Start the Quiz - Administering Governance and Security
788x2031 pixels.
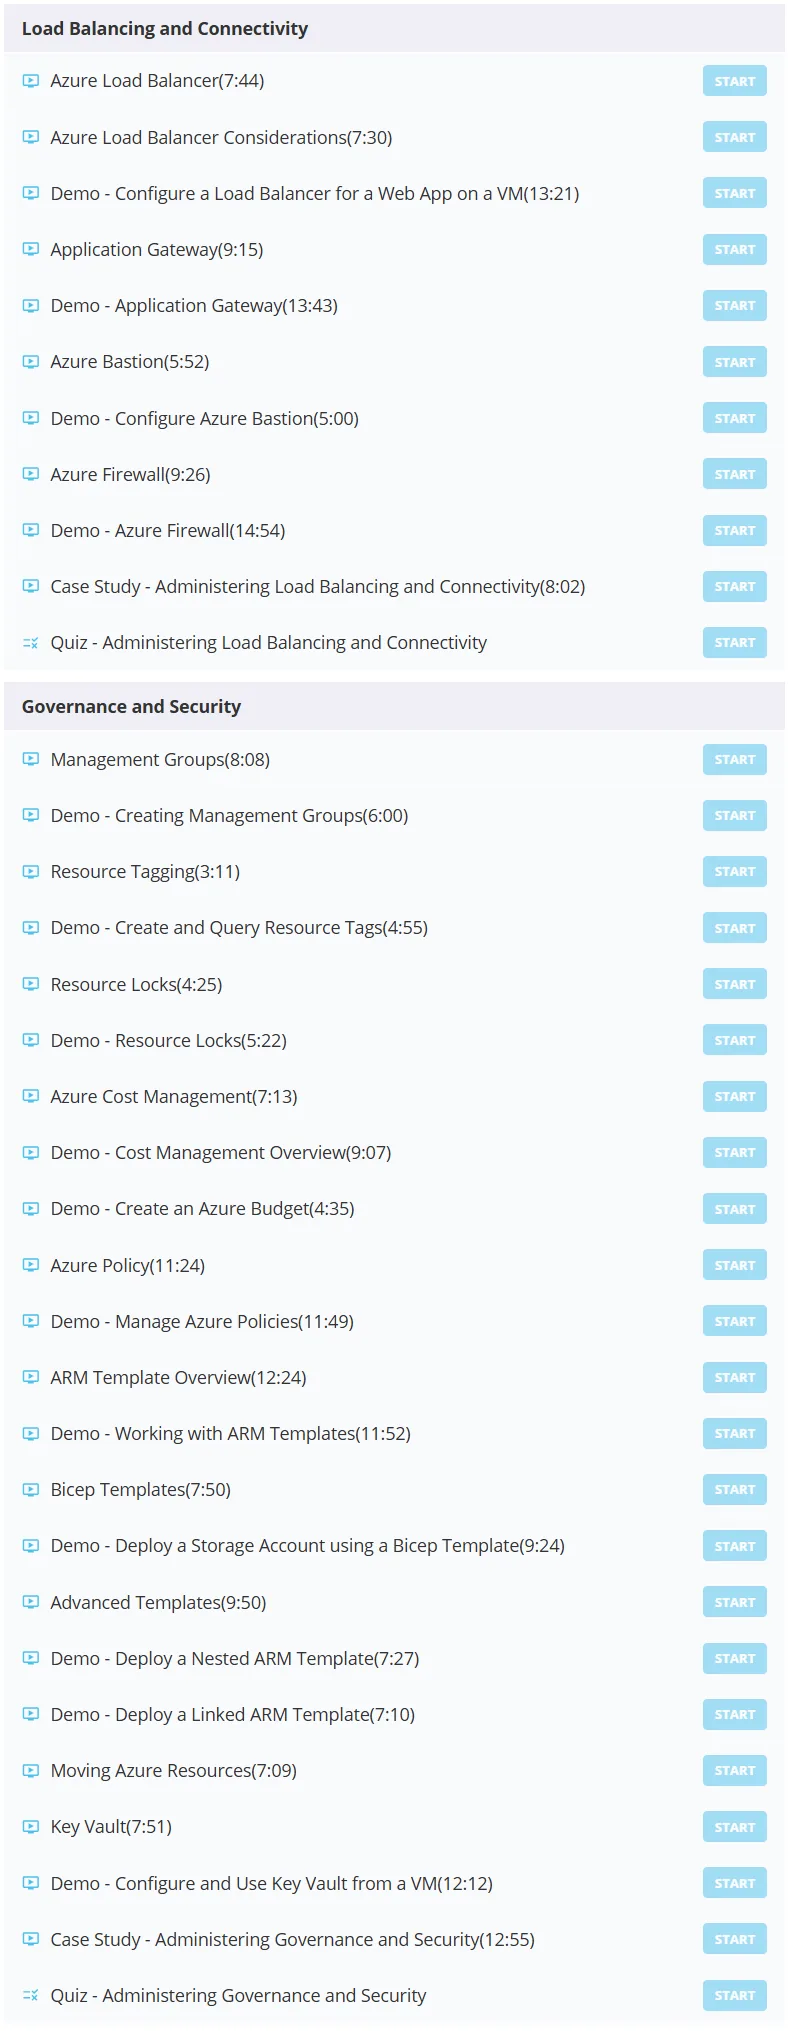735,1995
